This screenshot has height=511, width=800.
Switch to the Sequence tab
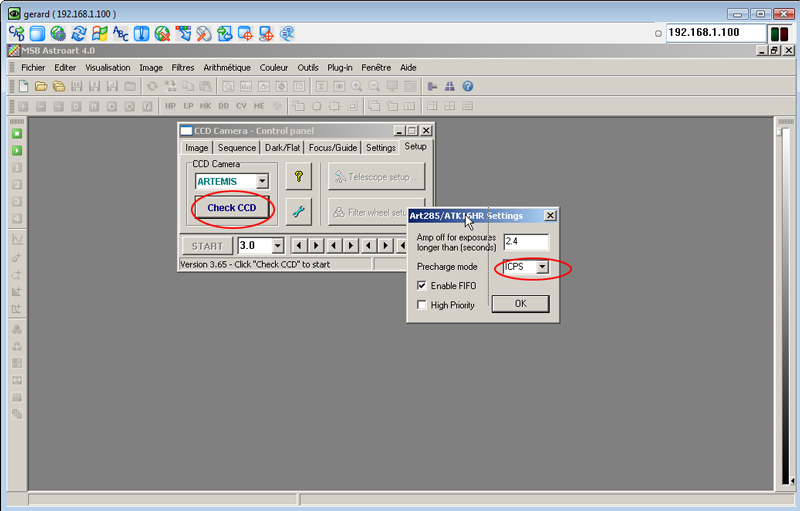[237, 148]
